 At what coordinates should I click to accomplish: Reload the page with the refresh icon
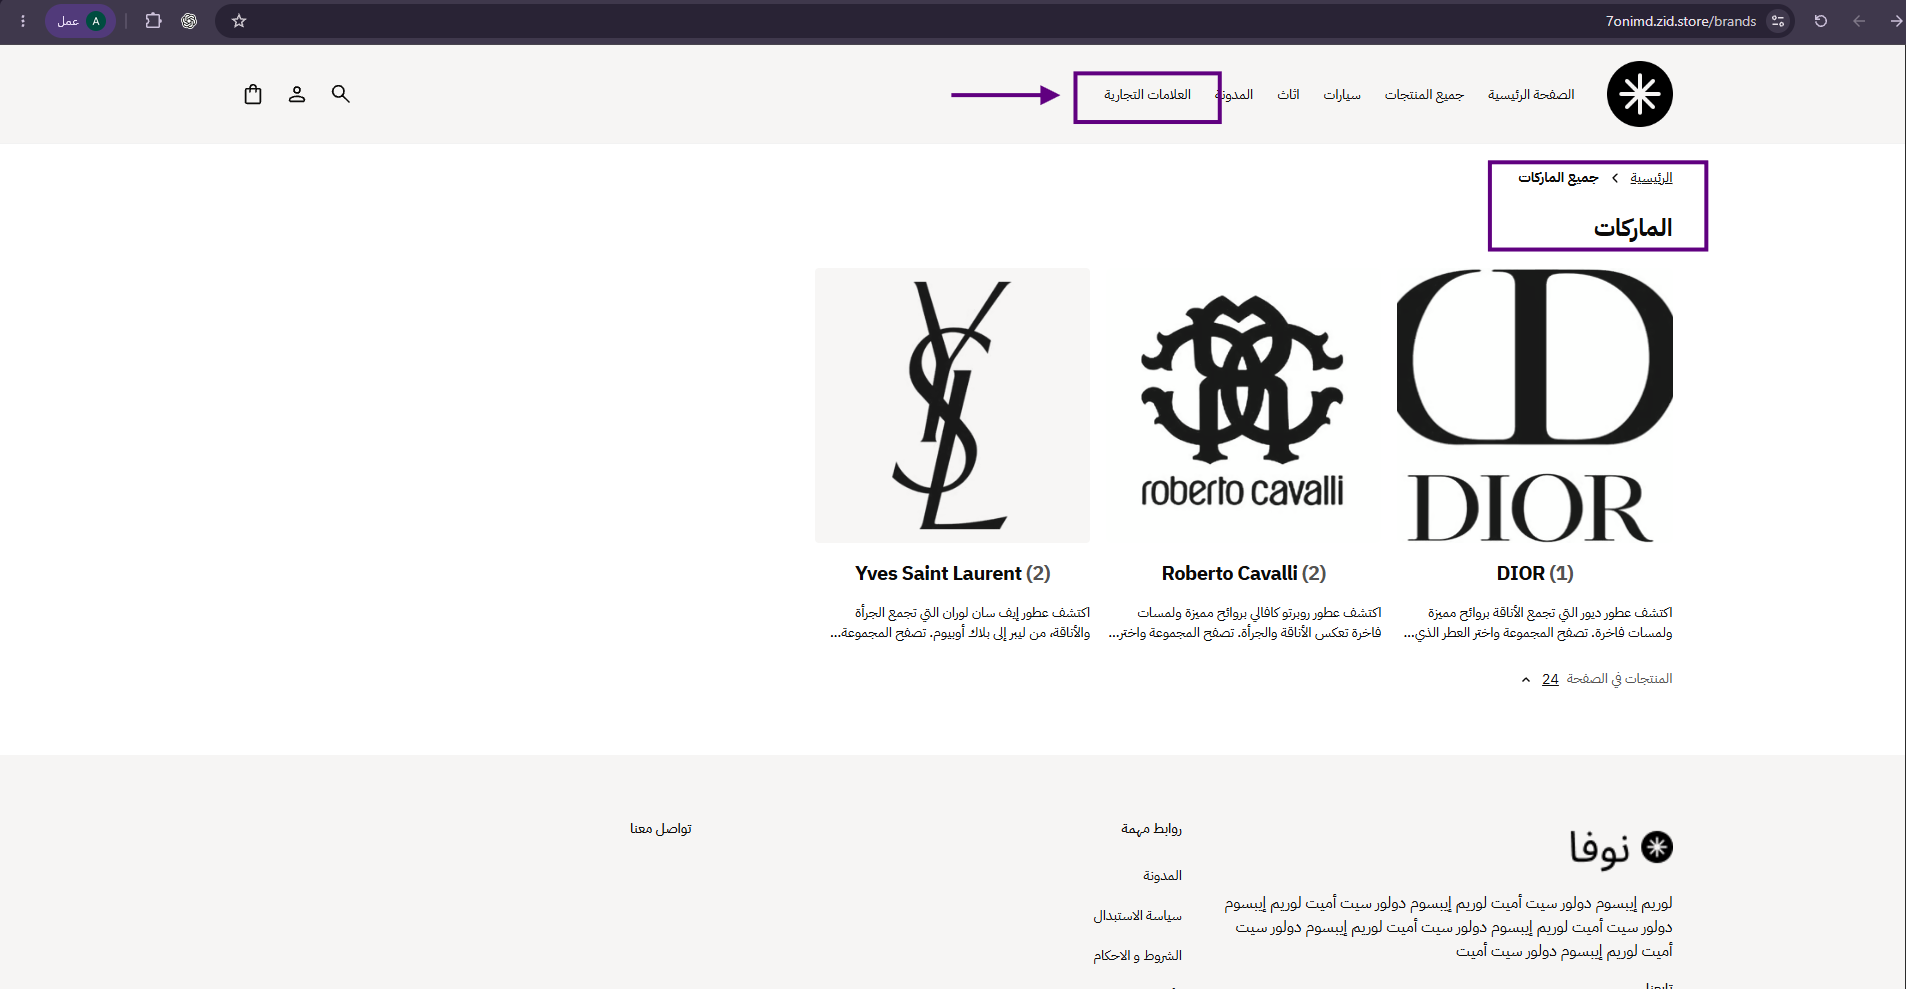1821,21
